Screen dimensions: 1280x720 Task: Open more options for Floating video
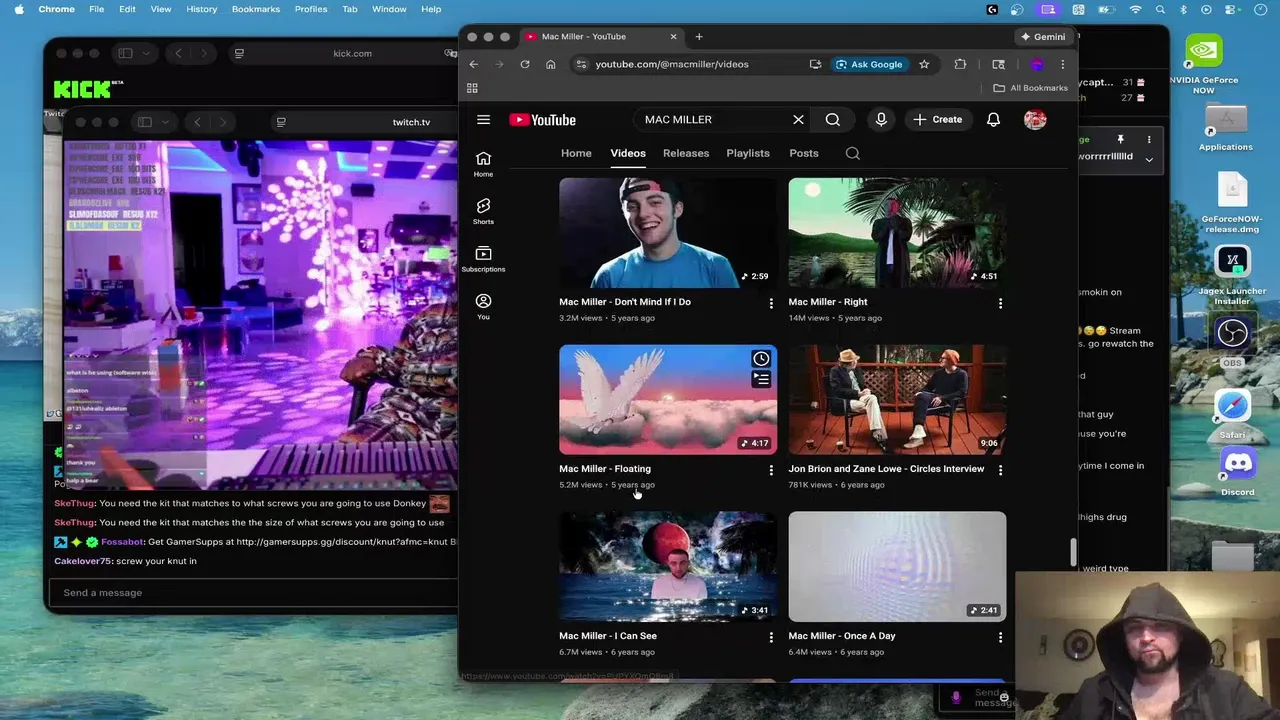coord(771,470)
